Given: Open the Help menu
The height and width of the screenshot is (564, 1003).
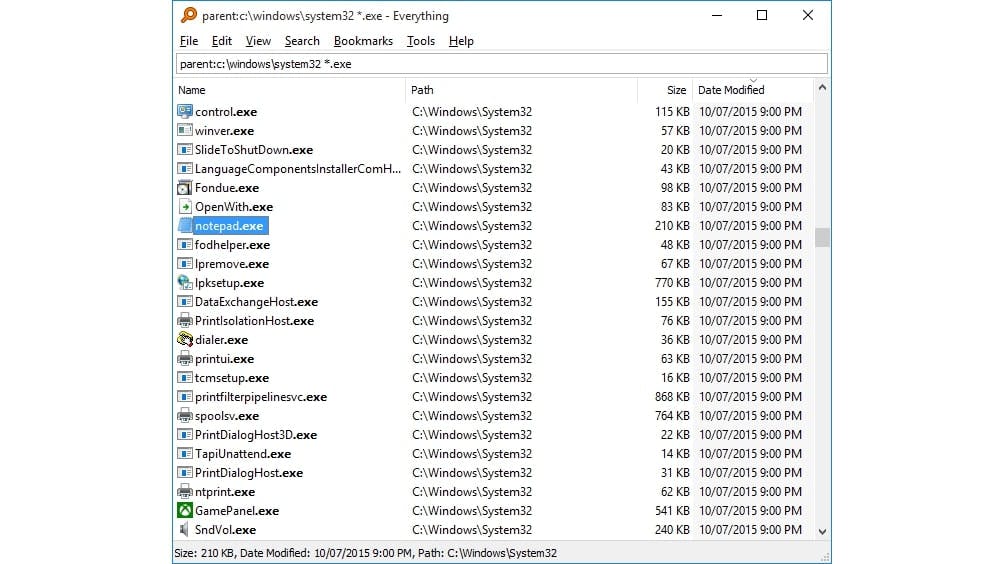Looking at the screenshot, I should tap(461, 41).
